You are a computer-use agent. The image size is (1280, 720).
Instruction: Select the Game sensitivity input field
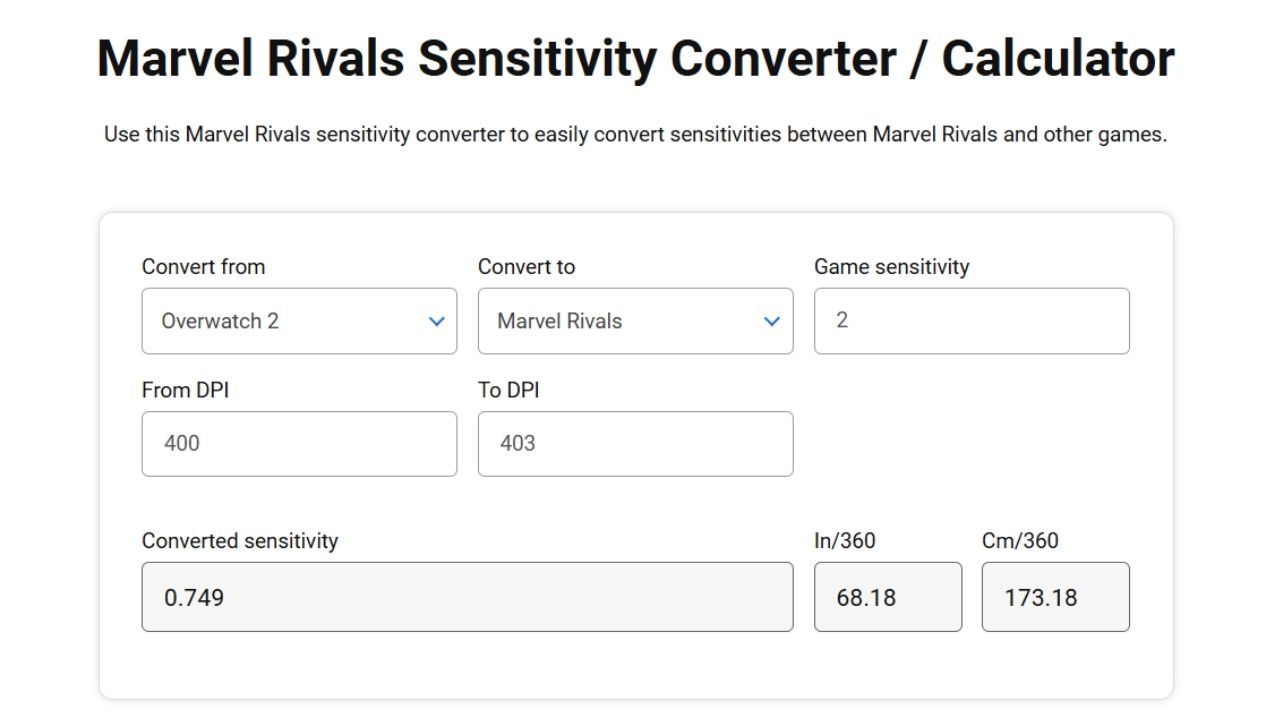pyautogui.click(x=970, y=321)
